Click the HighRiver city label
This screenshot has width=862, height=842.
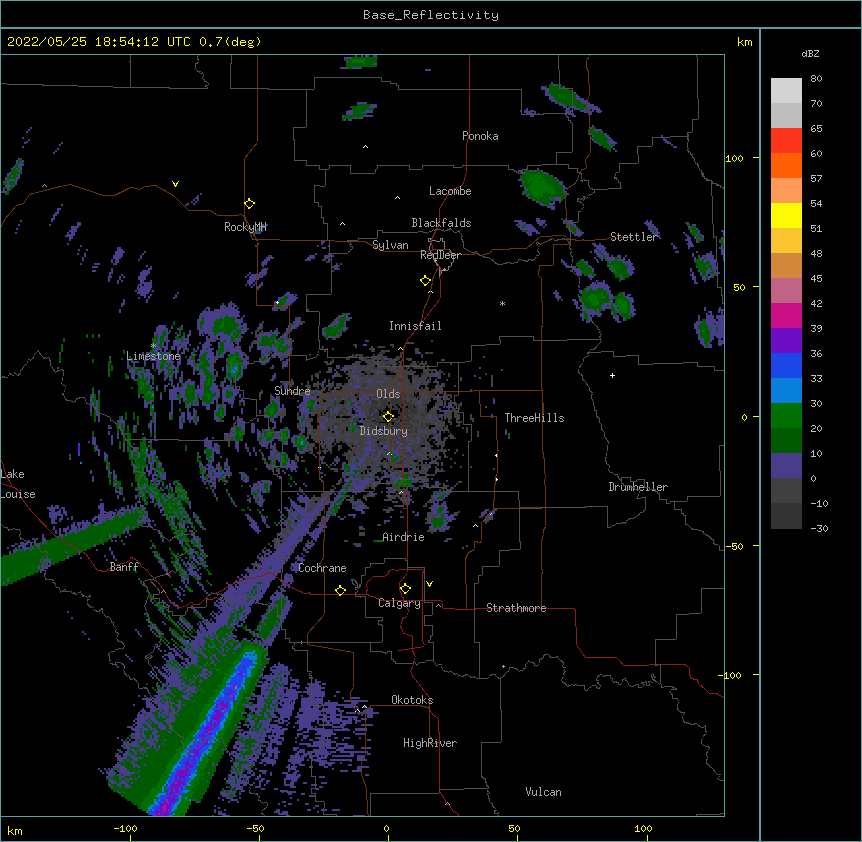coord(430,743)
